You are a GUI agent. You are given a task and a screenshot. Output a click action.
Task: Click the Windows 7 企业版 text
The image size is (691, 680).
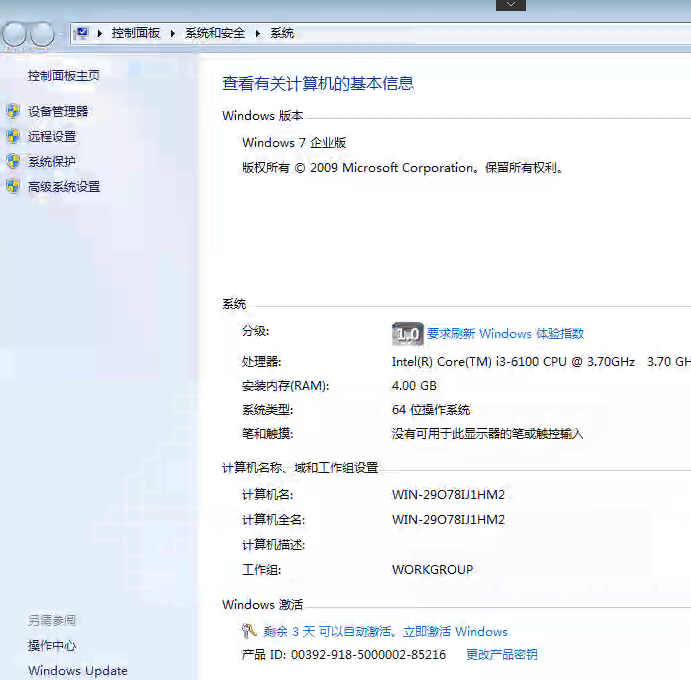[294, 143]
